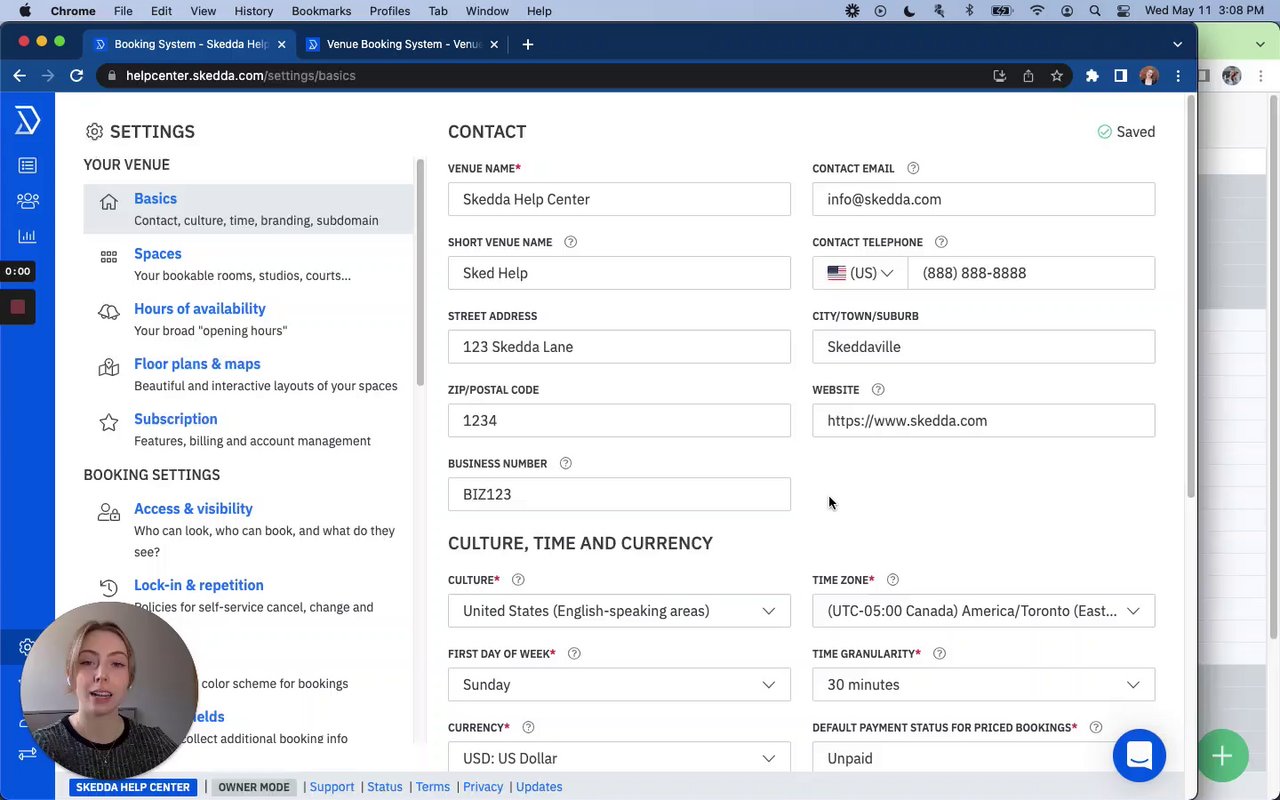Open Default Payment Status dropdown showing Unpaid
The width and height of the screenshot is (1280, 800).
[983, 758]
